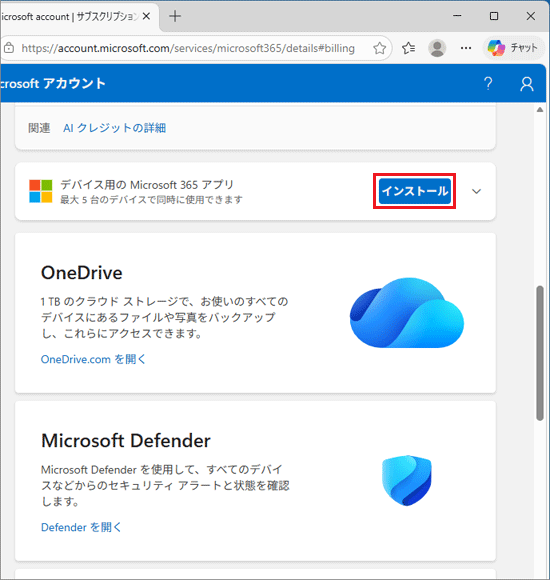This screenshot has width=550, height=580.
Task: Open the OneDrive.com を開く link
Action: 93,359
